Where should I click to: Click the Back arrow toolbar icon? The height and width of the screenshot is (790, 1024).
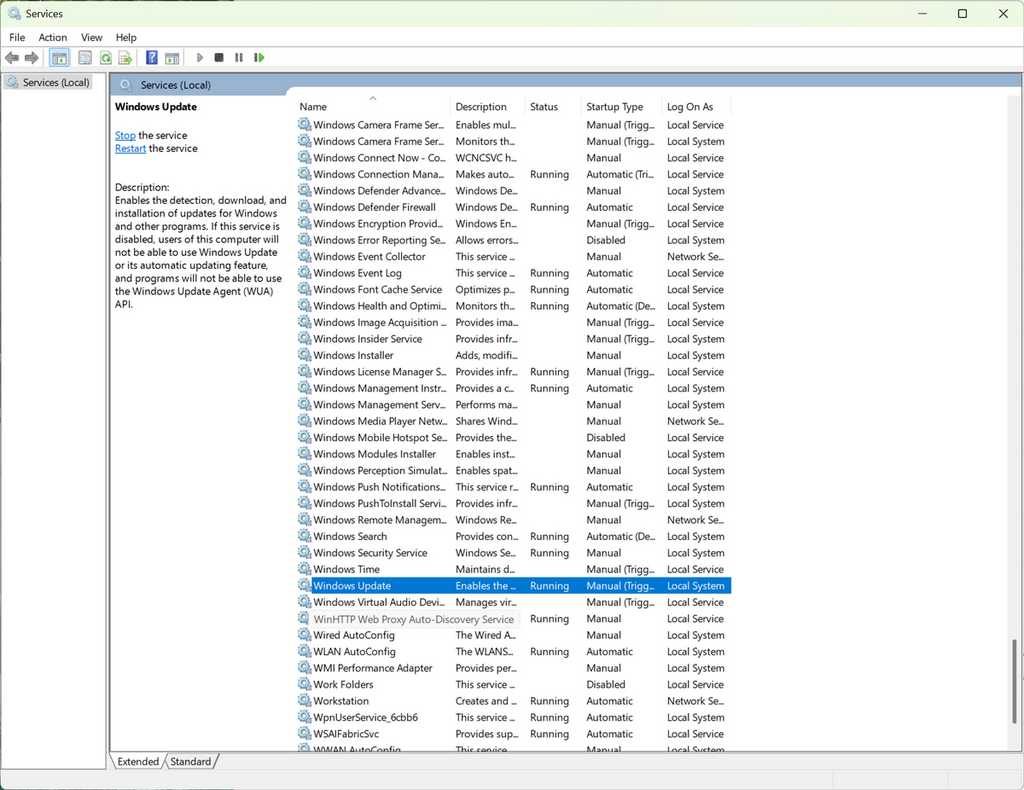point(12,58)
